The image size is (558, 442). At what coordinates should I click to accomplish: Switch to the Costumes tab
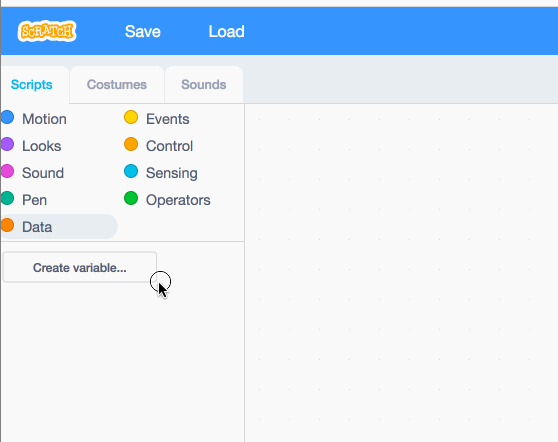[x=117, y=85]
